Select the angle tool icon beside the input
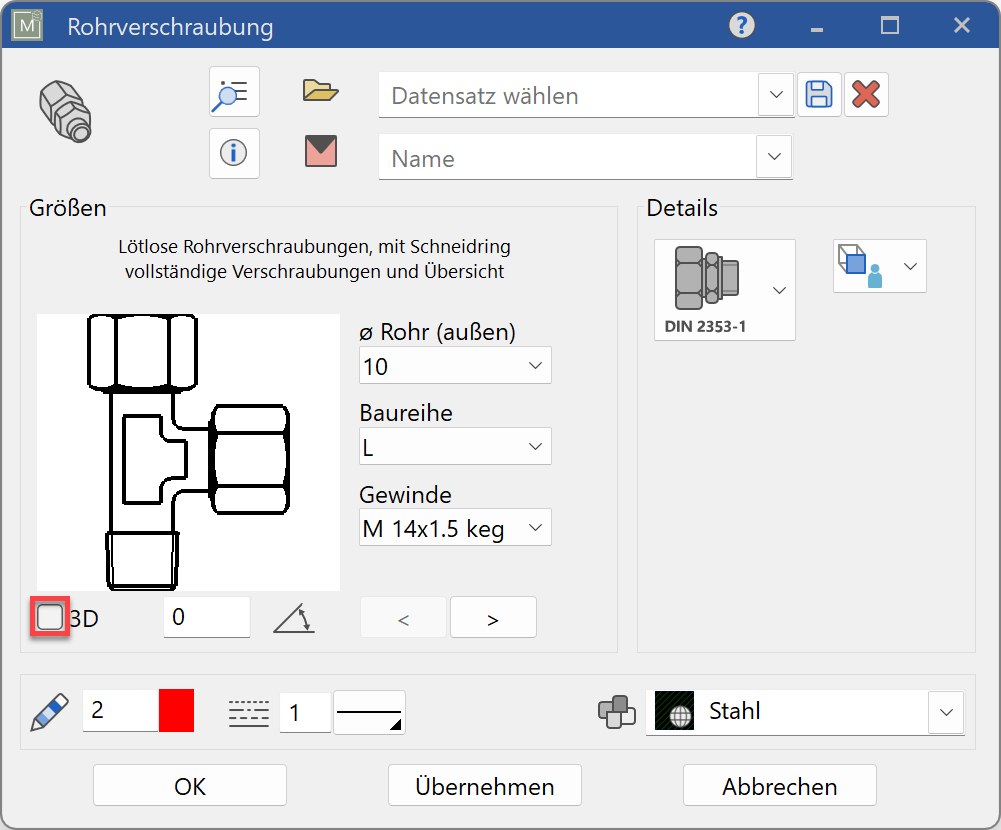Screen dimensions: 1001x830 tap(294, 617)
